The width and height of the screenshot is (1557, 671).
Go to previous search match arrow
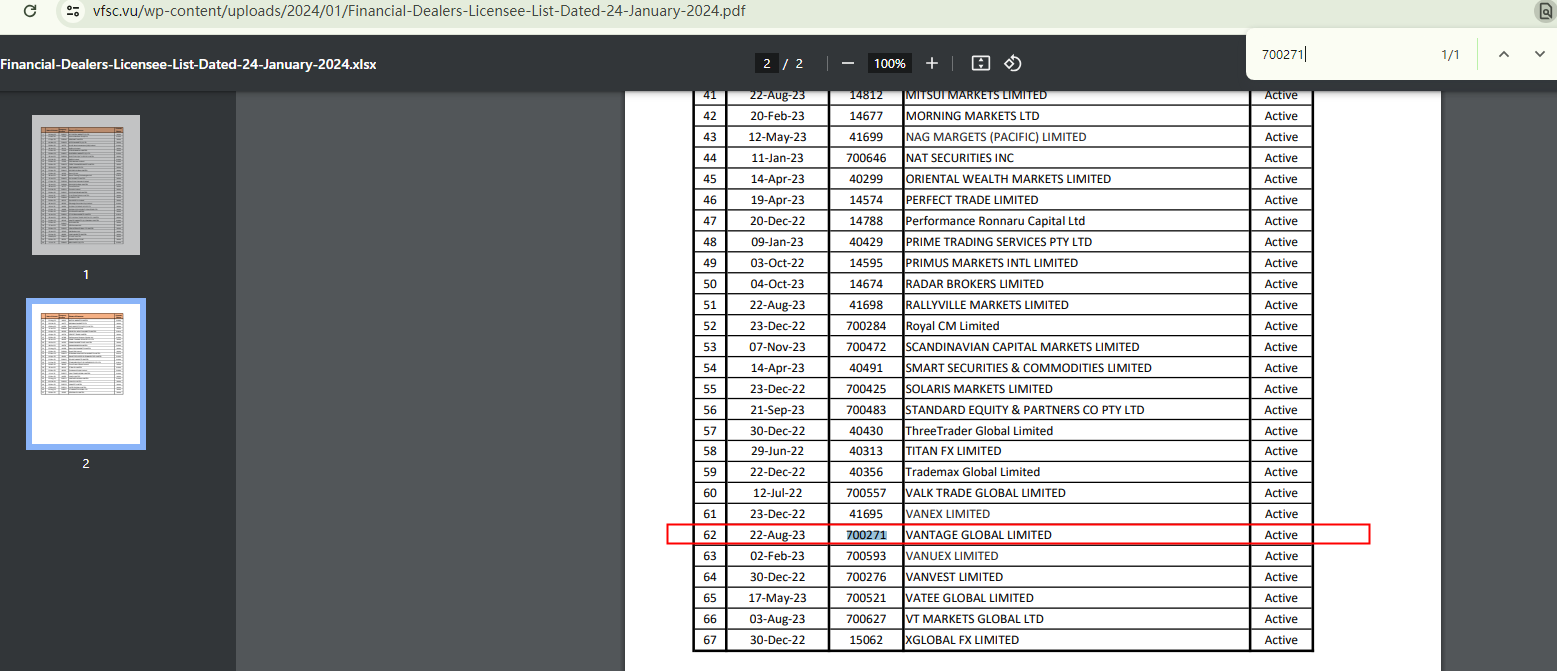[x=1503, y=55]
